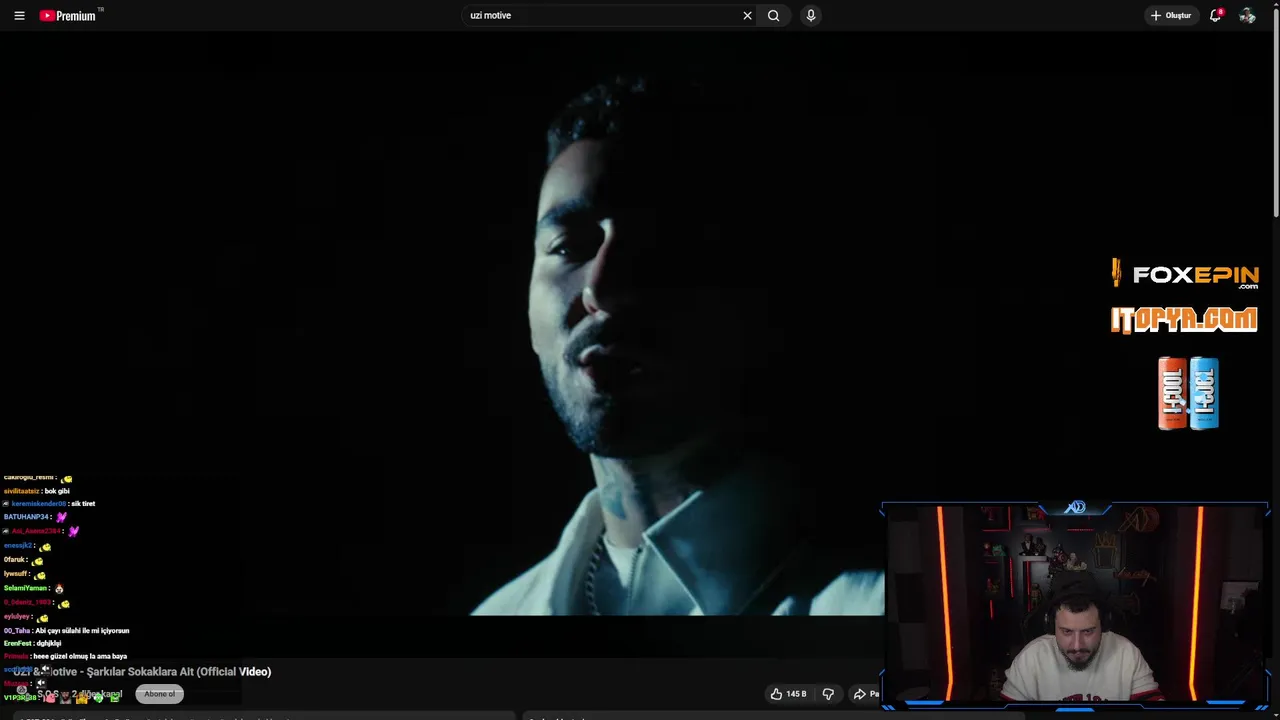Open the Oluştur create button
This screenshot has width=1280, height=720.
point(1171,15)
